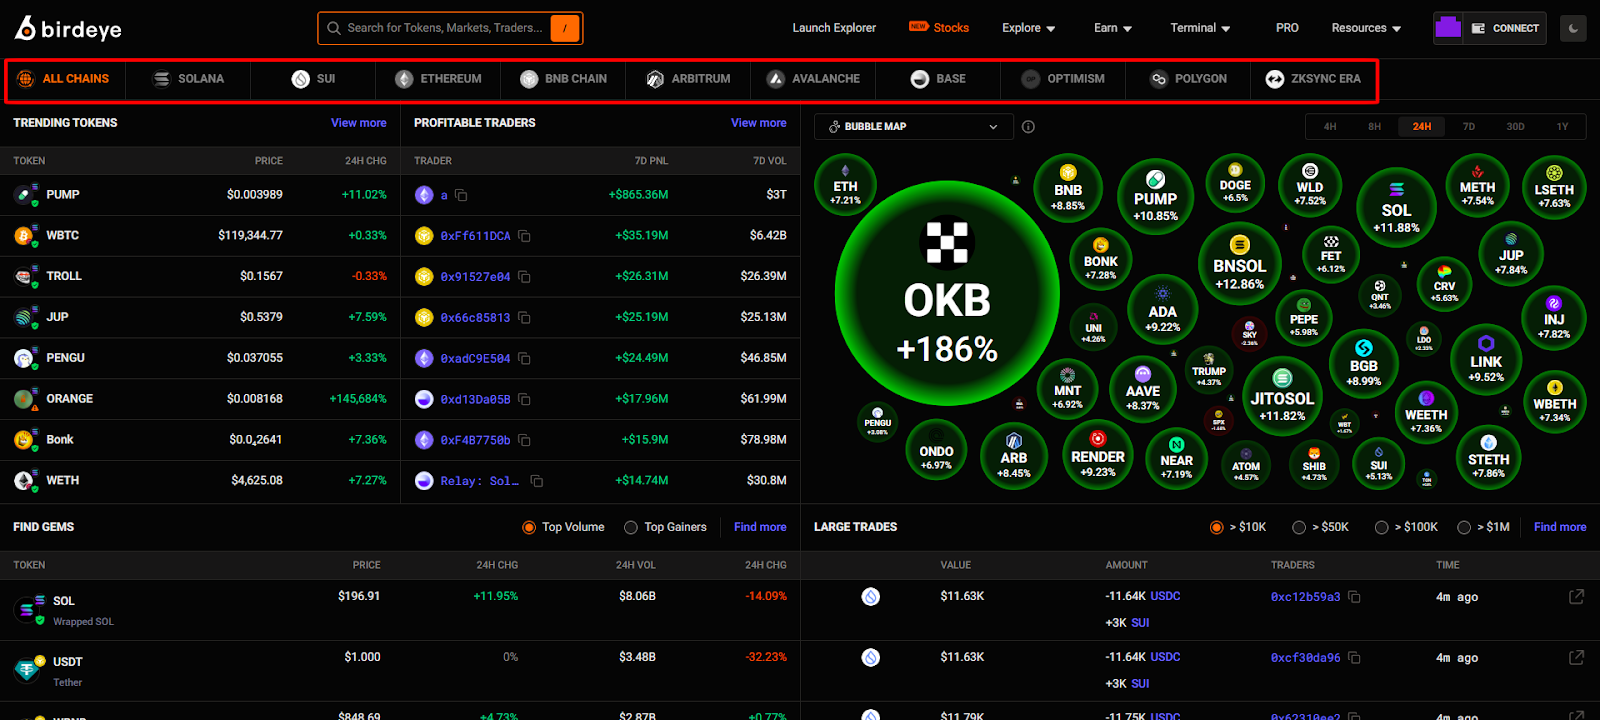Copy address of trader 0xF4B7750b
1600x720 pixels.
[x=524, y=440]
